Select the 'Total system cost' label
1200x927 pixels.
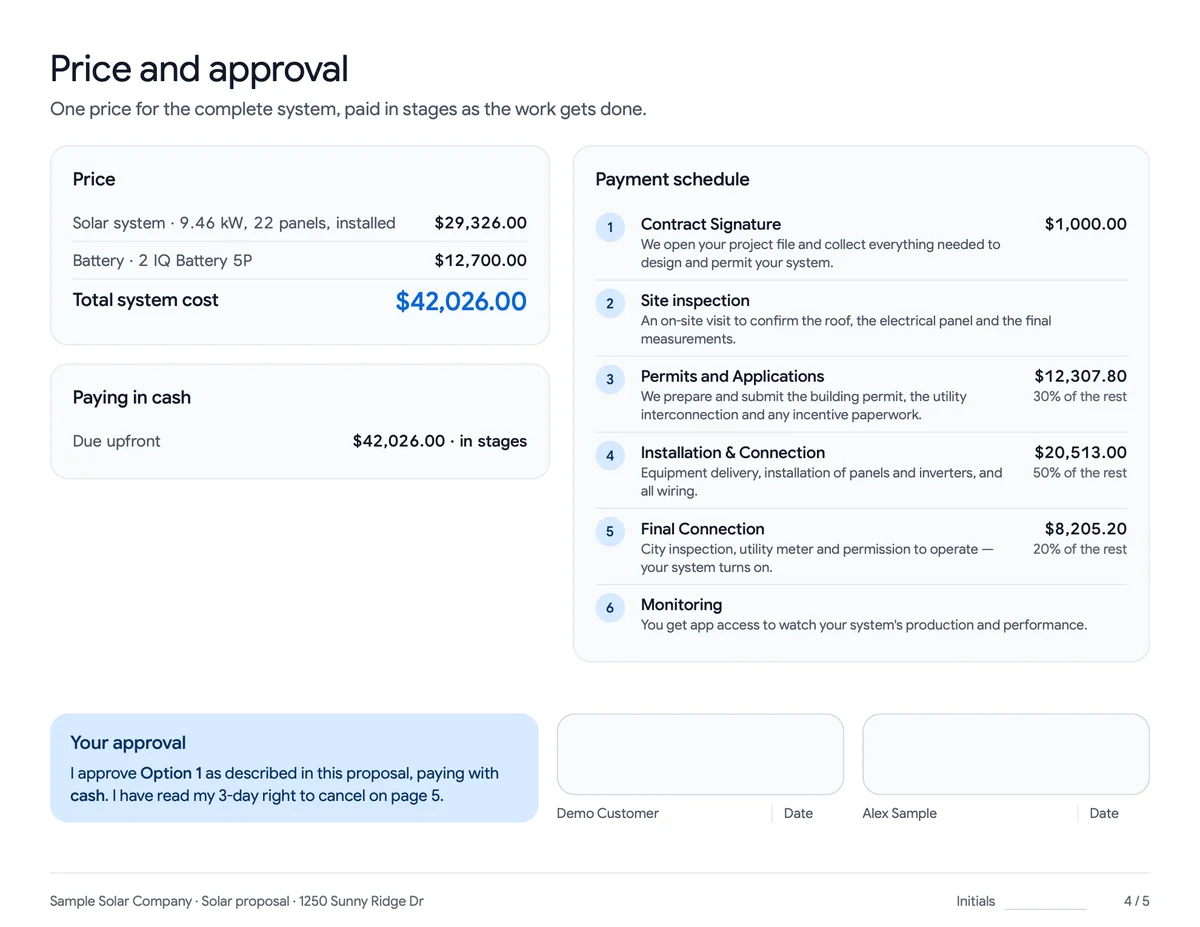tap(145, 300)
